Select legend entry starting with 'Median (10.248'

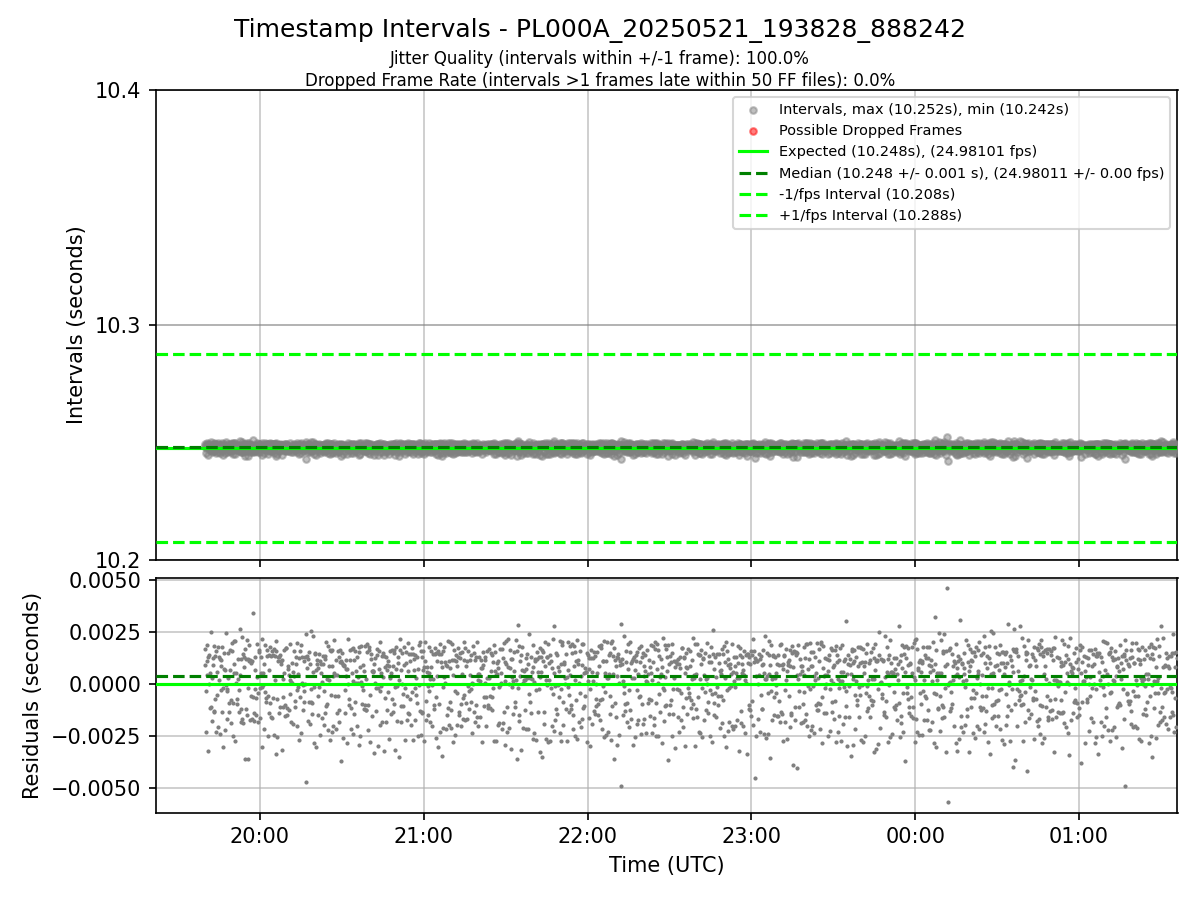point(971,173)
